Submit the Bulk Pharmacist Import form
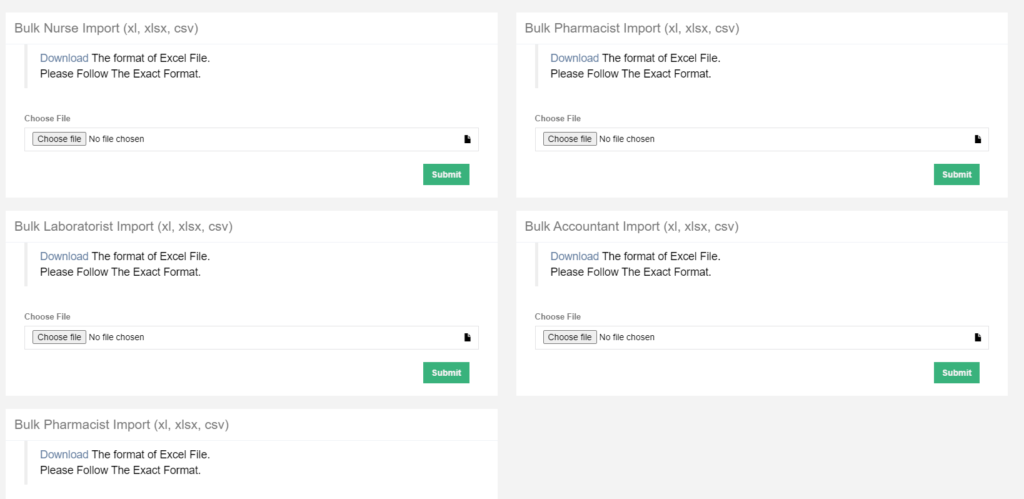The width and height of the screenshot is (1024, 499). click(x=956, y=175)
